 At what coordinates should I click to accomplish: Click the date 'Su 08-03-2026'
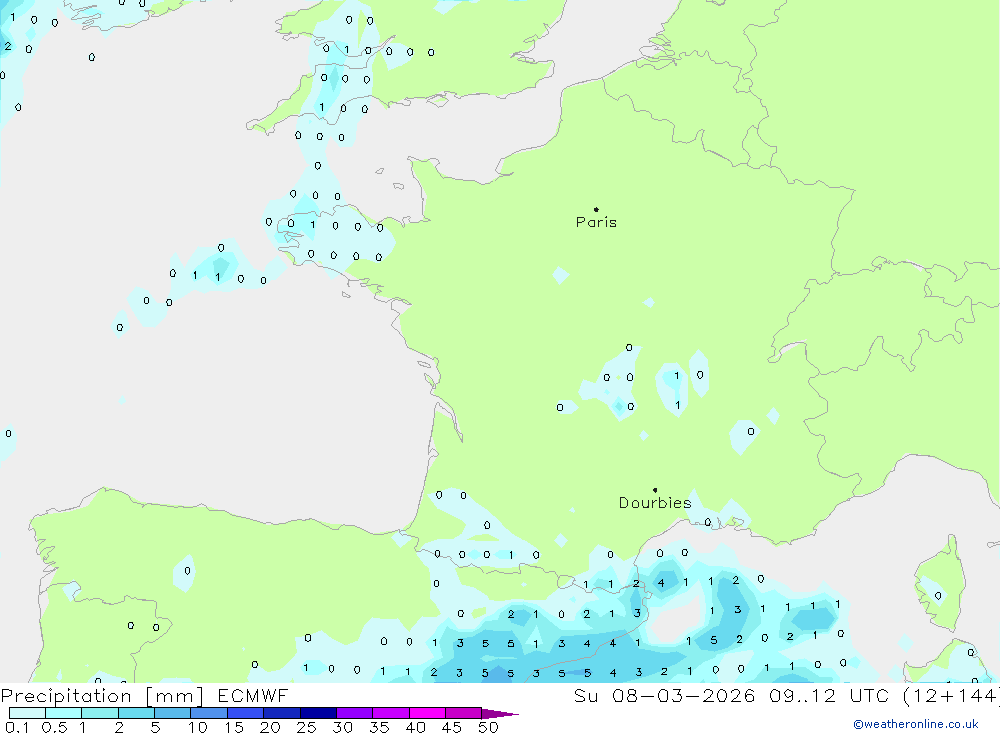665,696
